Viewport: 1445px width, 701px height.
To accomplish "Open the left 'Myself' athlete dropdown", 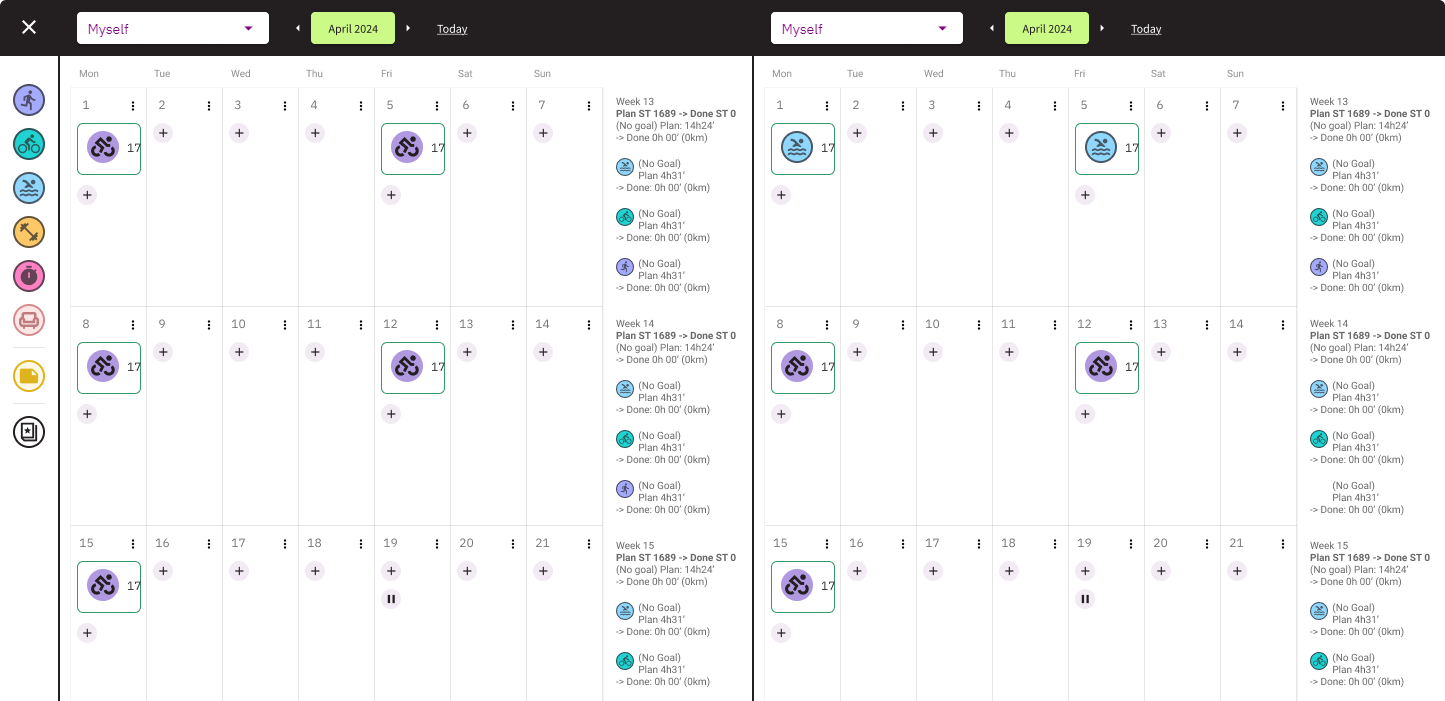I will pos(172,28).
